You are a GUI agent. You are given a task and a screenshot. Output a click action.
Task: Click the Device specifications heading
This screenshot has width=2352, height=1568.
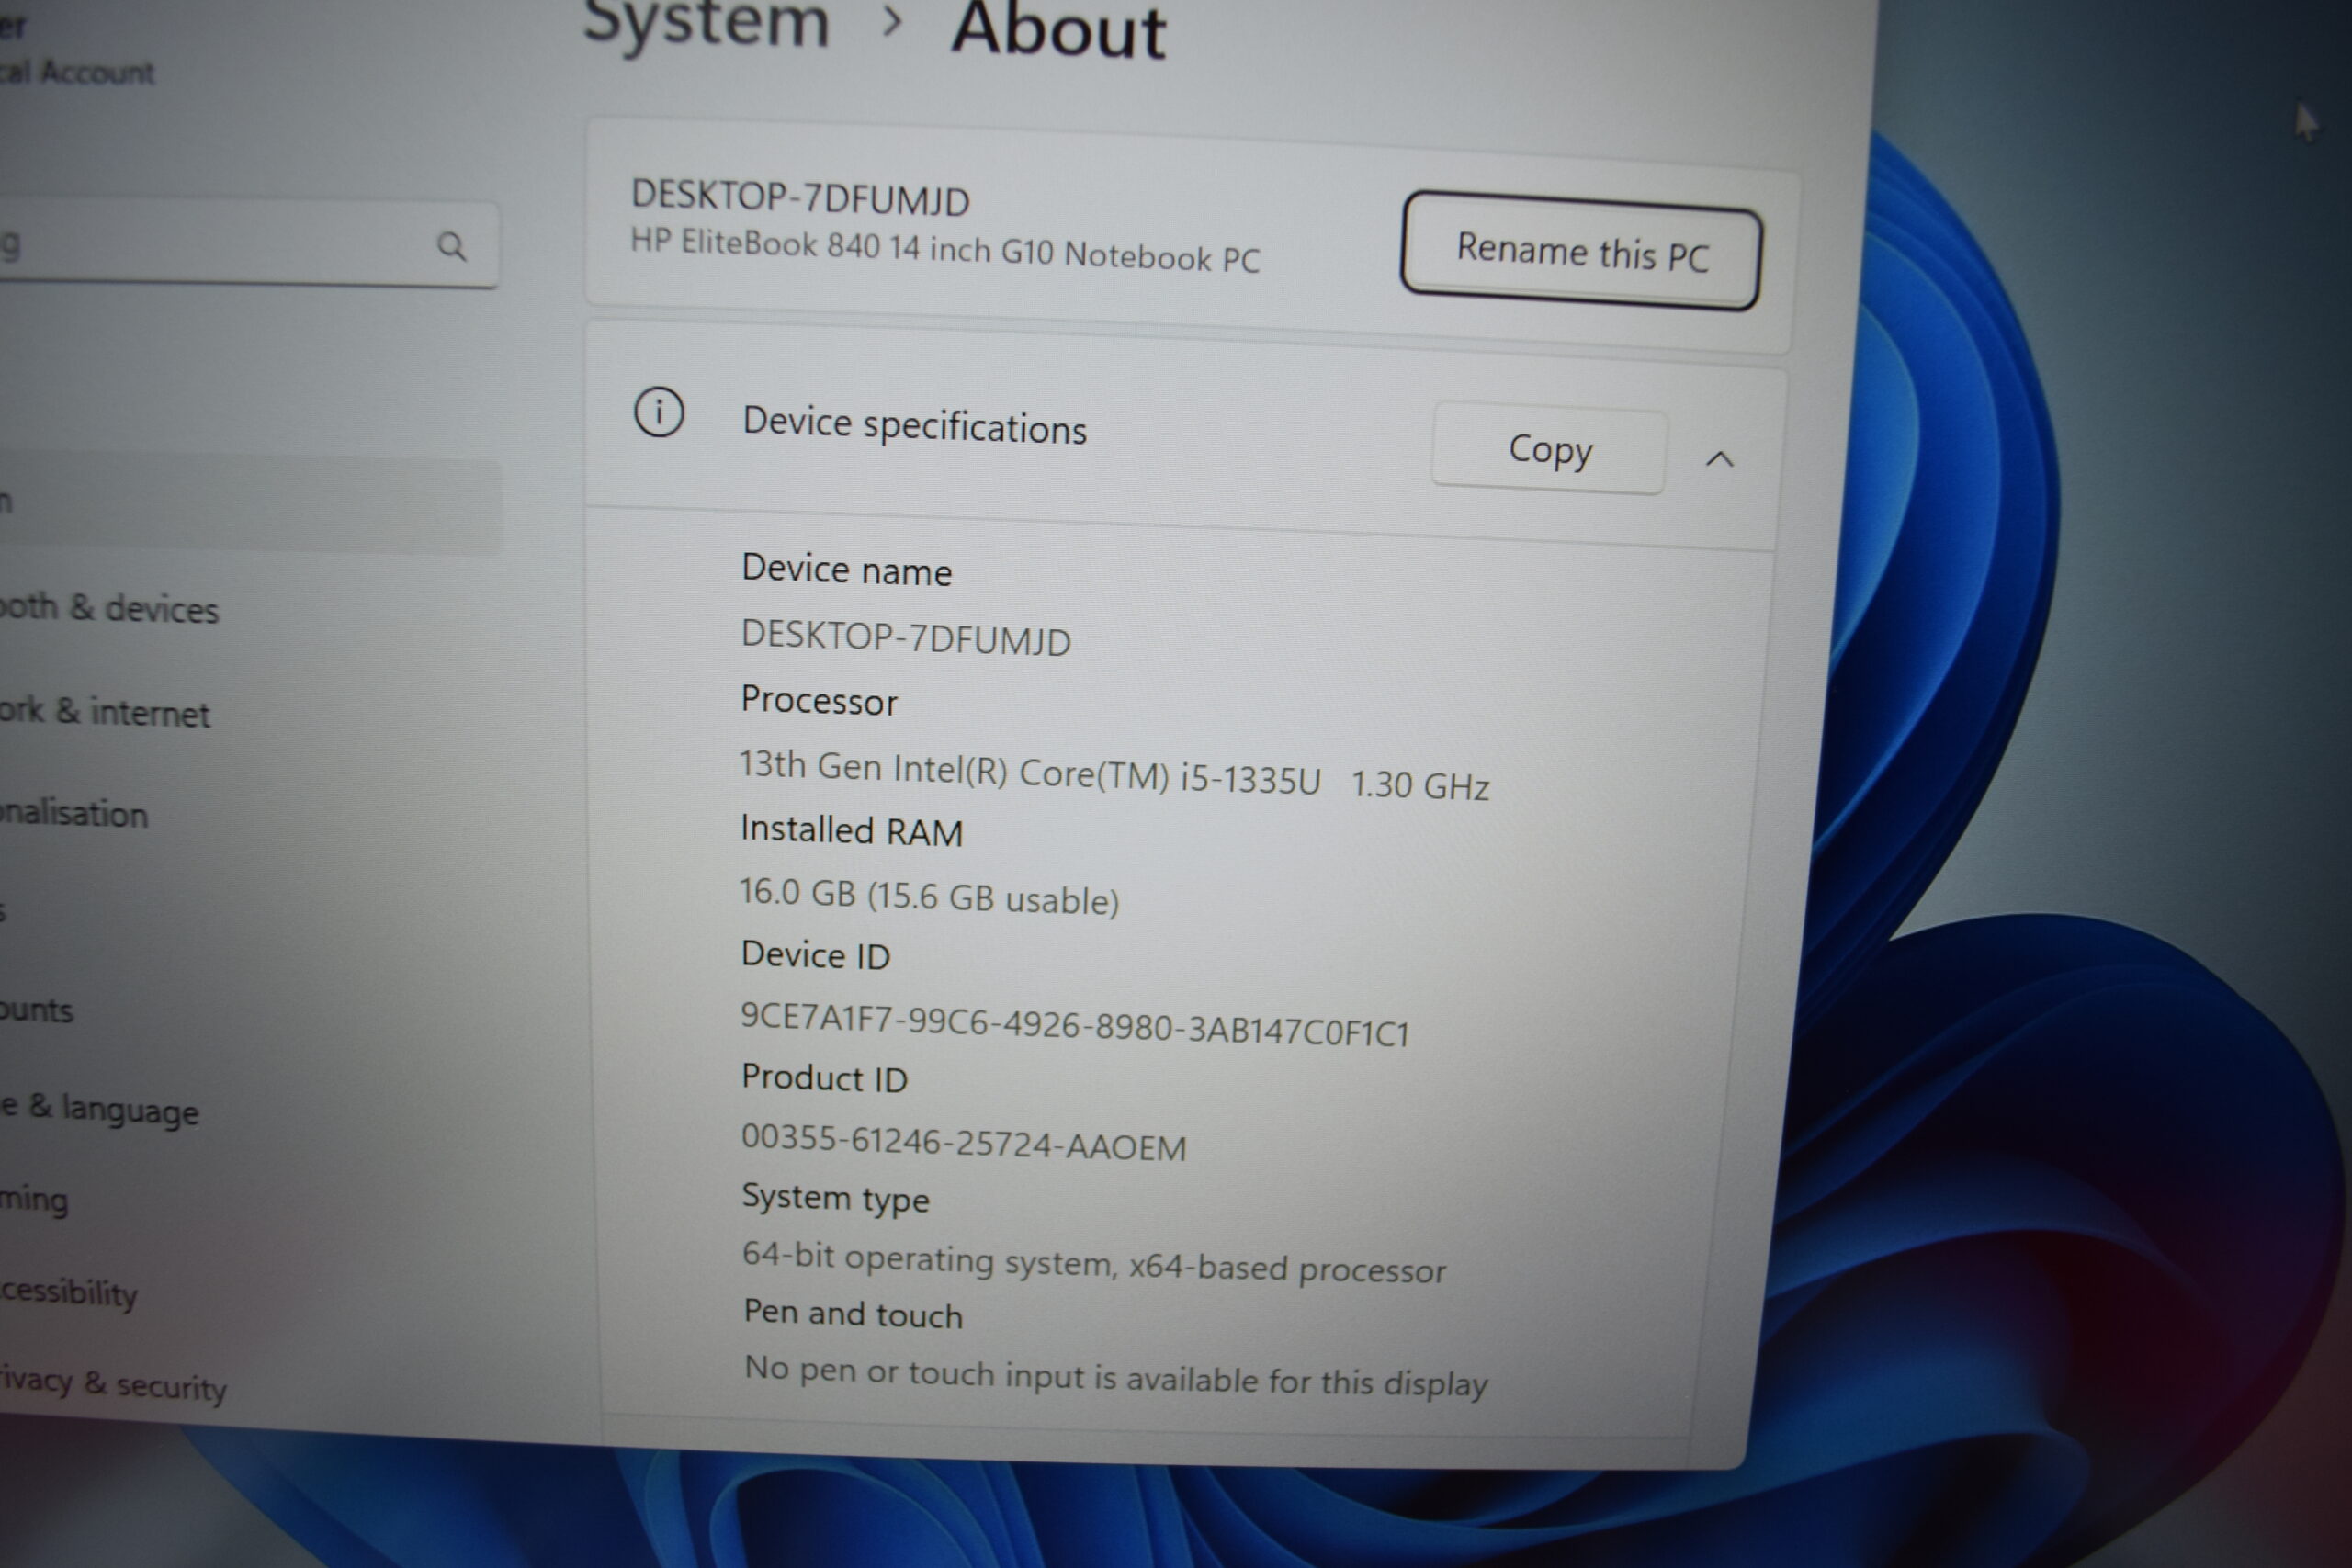[x=914, y=425]
